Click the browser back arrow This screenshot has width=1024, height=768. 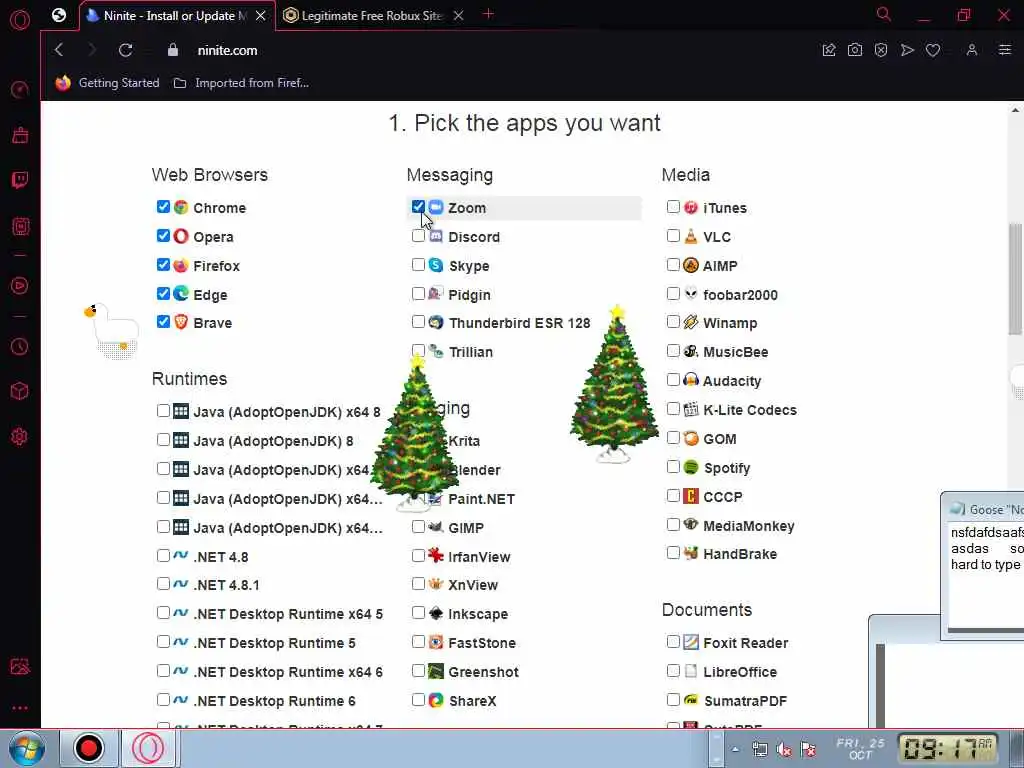pos(59,50)
